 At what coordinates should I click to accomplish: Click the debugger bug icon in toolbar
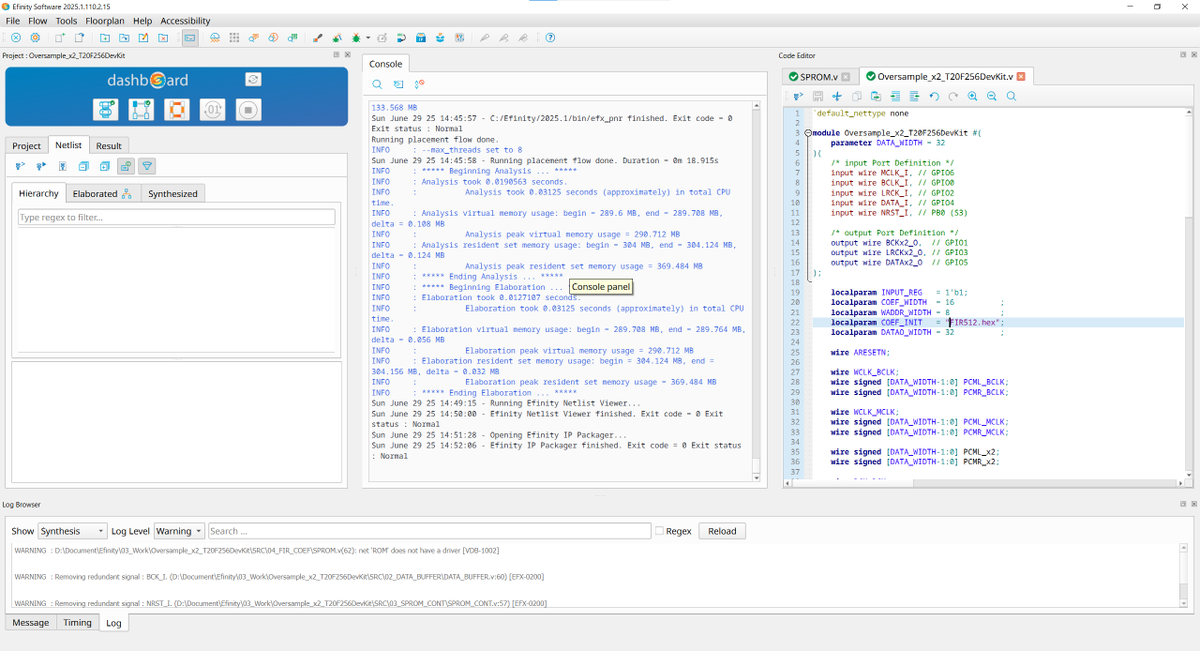pyautogui.click(x=356, y=38)
